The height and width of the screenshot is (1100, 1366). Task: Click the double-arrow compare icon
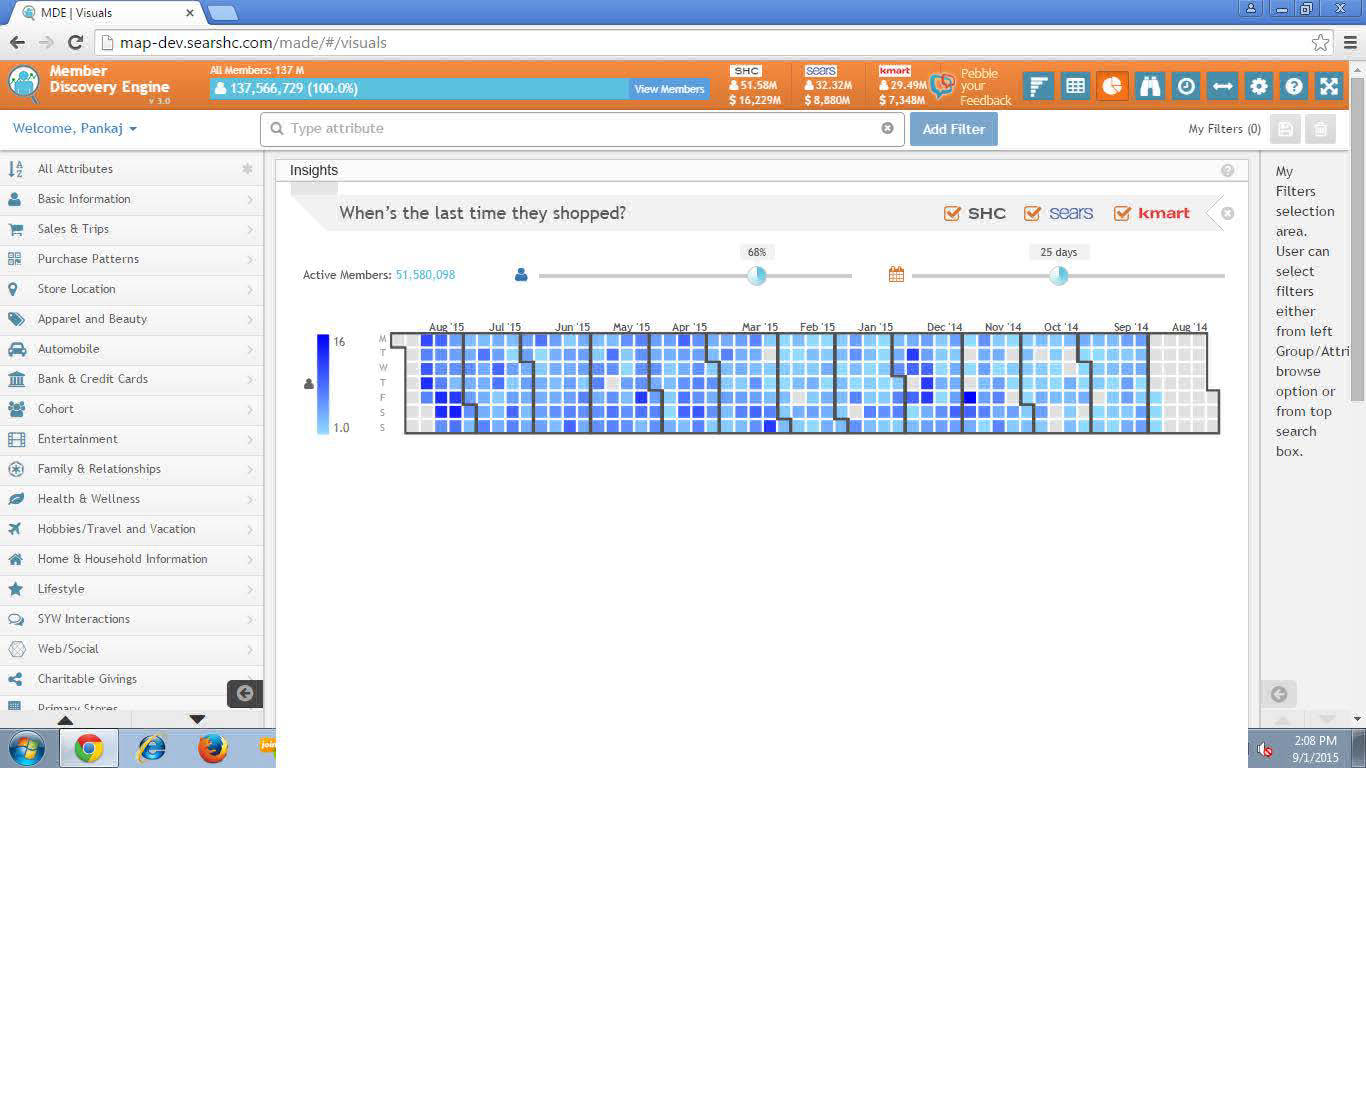[1222, 87]
